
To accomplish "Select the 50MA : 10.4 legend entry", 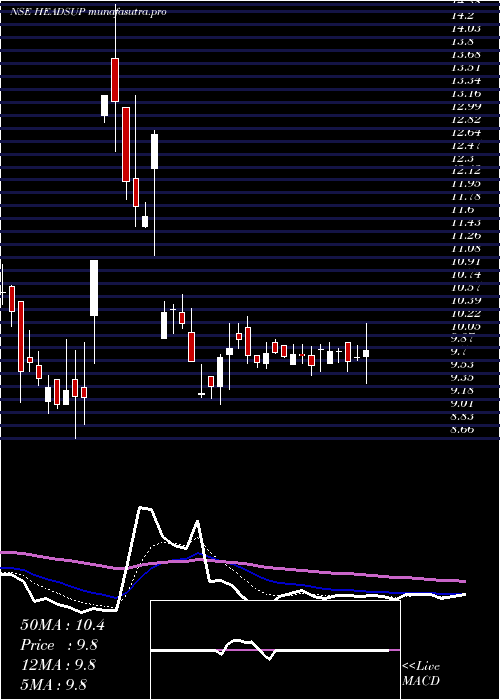I will [62, 625].
